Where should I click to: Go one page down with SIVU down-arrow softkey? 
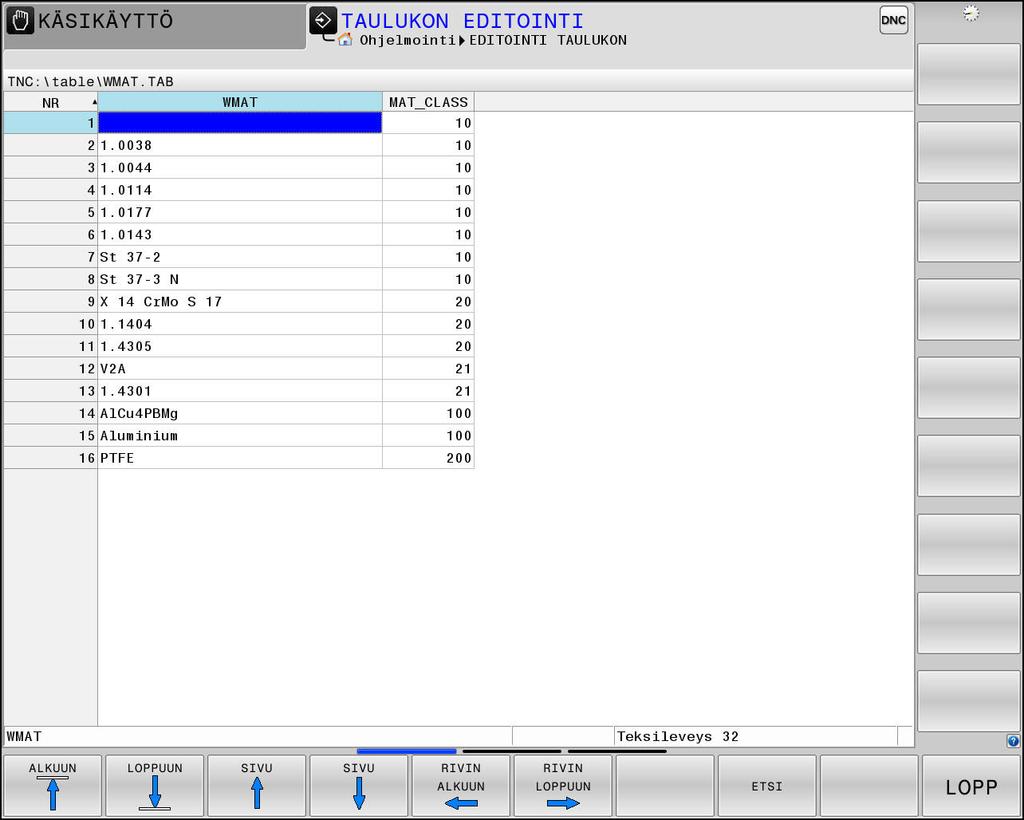(x=359, y=785)
